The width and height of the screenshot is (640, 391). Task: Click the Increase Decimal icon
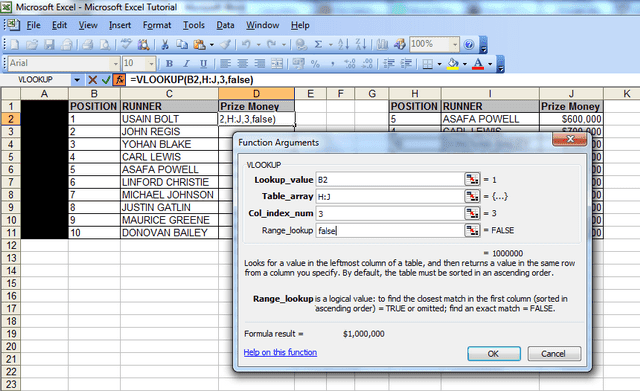[350, 64]
